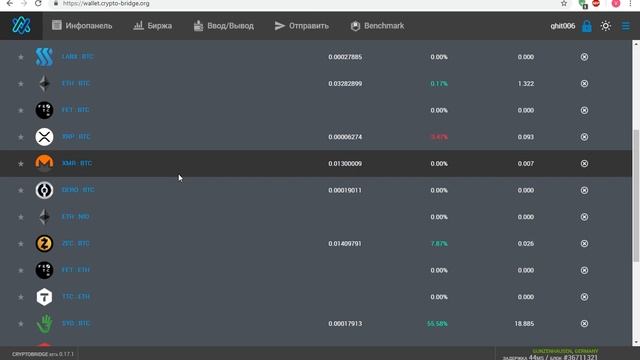Remove the DERO : BTC row
Screen dimensions: 640x360
584,190
